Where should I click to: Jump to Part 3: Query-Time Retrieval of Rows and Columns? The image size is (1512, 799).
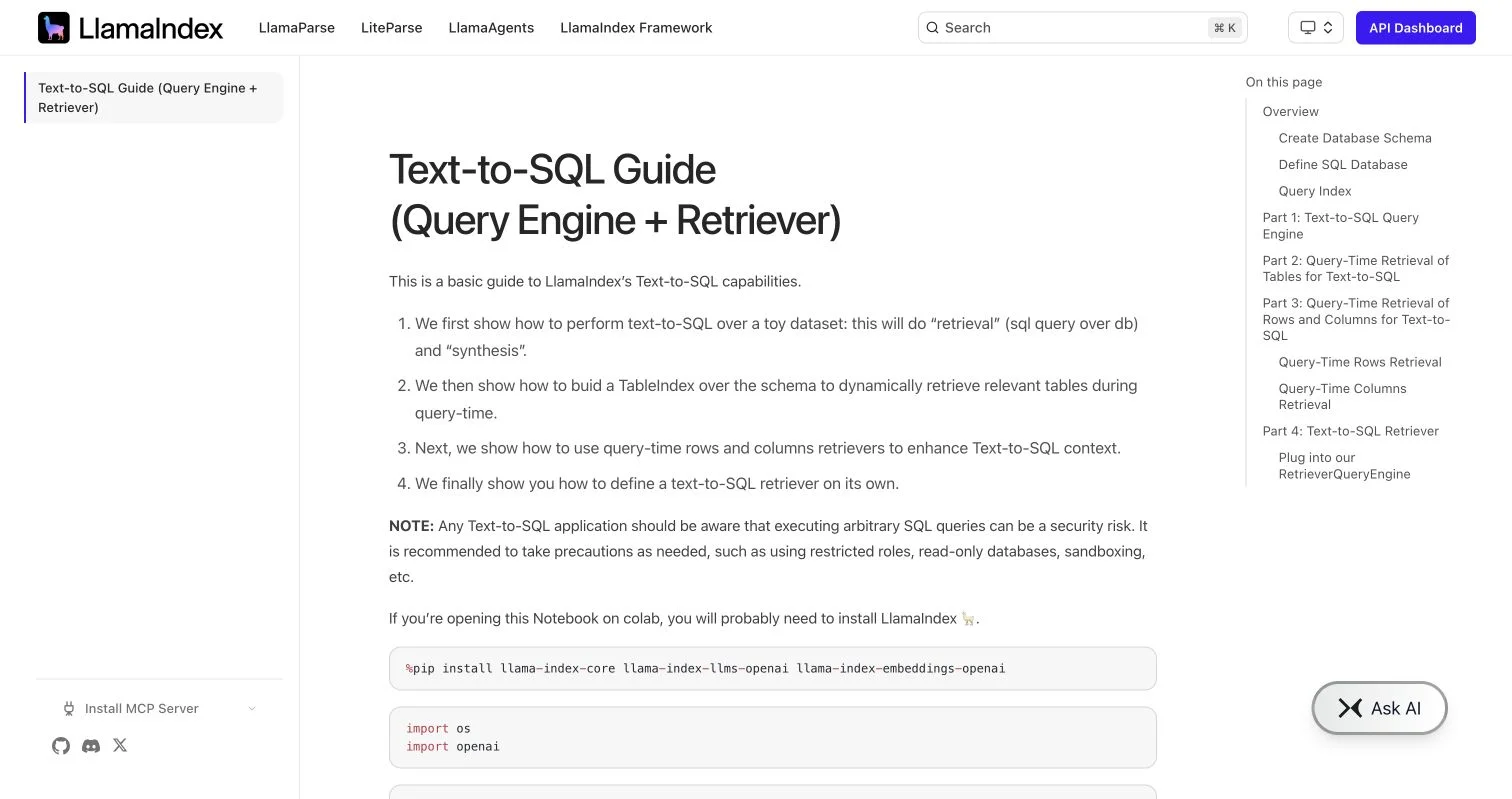pyautogui.click(x=1356, y=319)
